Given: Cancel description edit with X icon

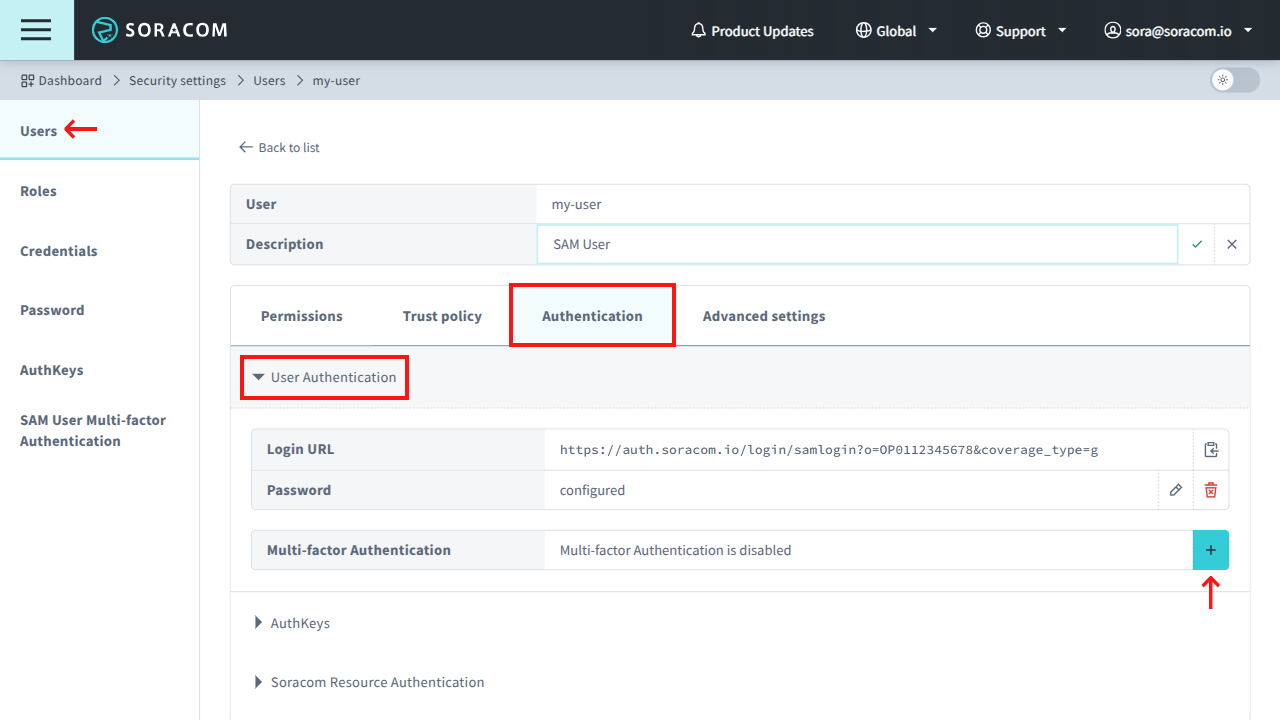Looking at the screenshot, I should (x=1231, y=244).
